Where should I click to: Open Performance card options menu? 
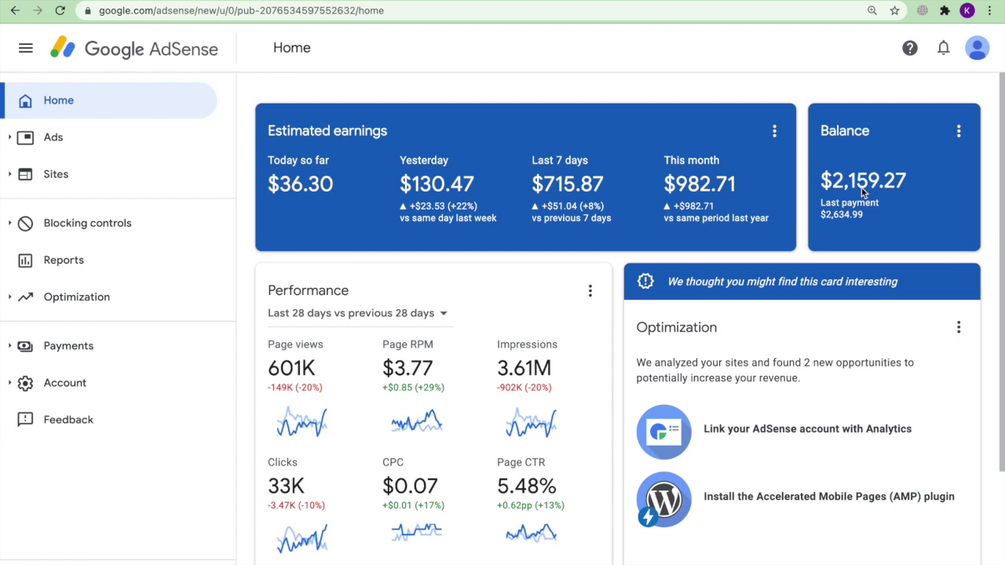[x=590, y=291]
